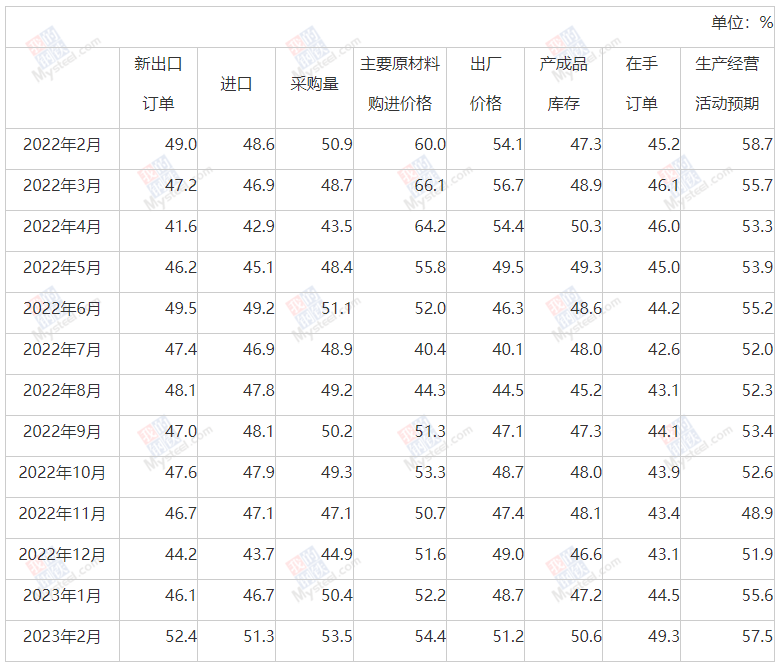Click the 66.1 cell in 2022年3月 row
The height and width of the screenshot is (667, 784).
pyautogui.click(x=429, y=186)
